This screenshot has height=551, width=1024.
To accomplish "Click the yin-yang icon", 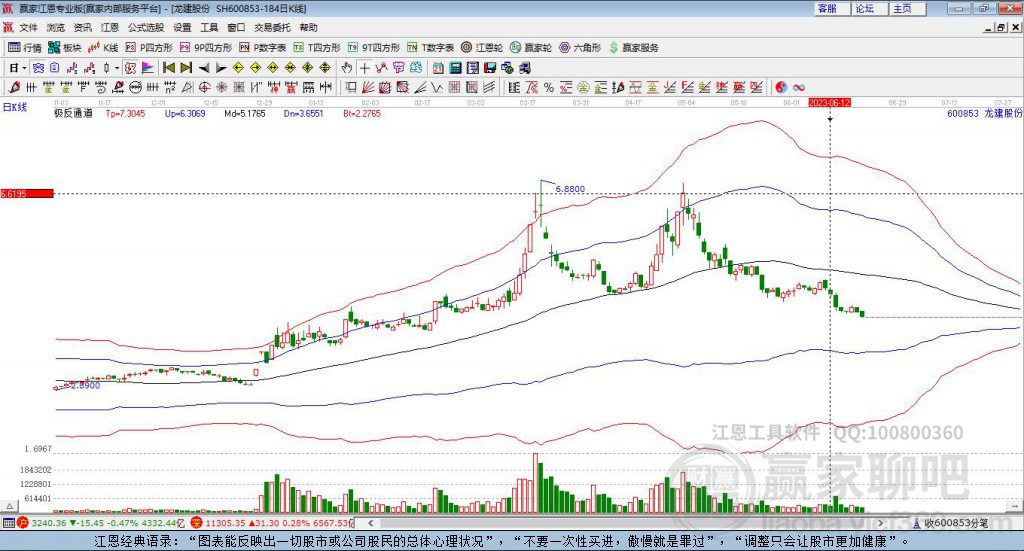I will (781, 87).
